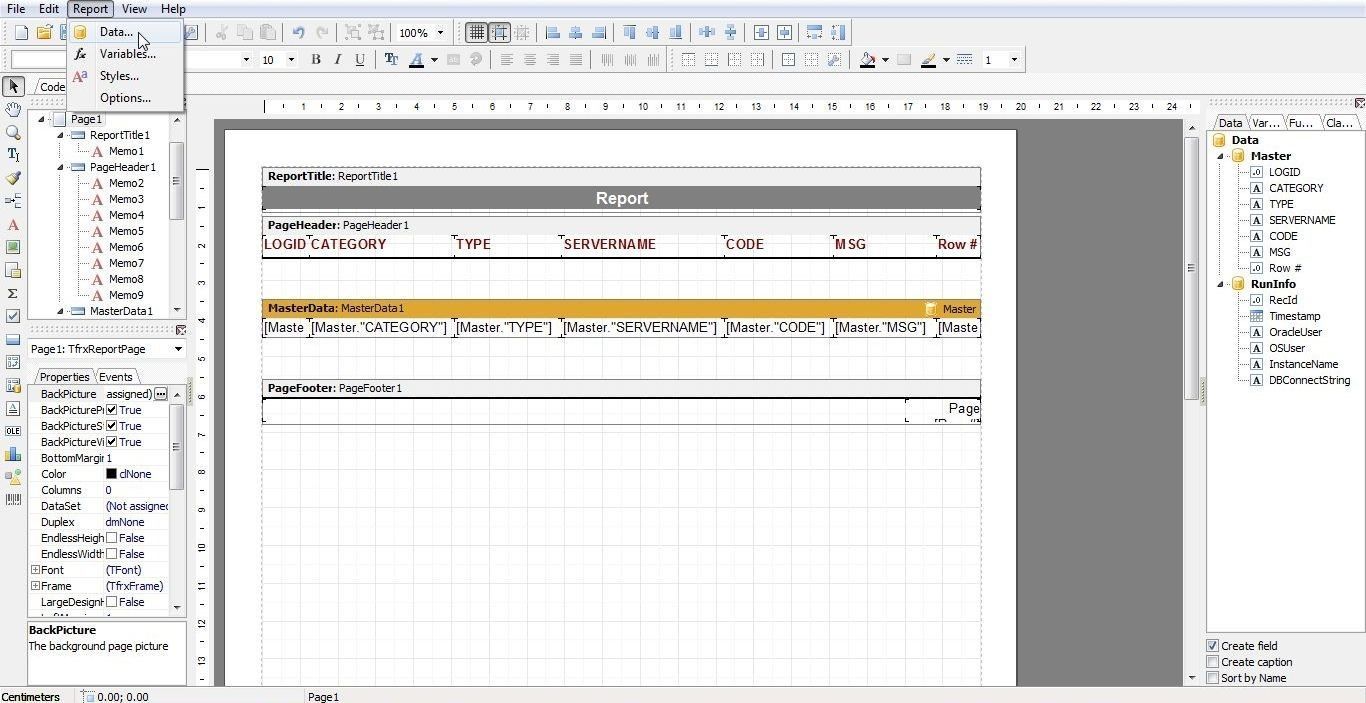Insert a Text object with the A tool
Screen dimensions: 1366x703
[x=13, y=225]
